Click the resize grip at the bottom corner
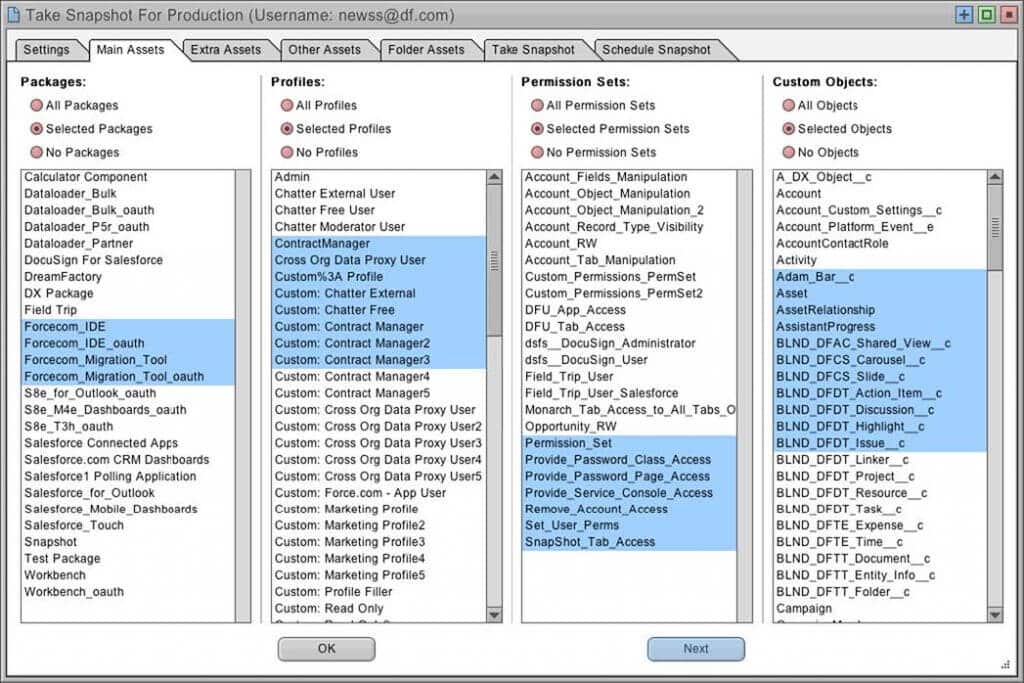This screenshot has height=683, width=1024. click(1005, 665)
